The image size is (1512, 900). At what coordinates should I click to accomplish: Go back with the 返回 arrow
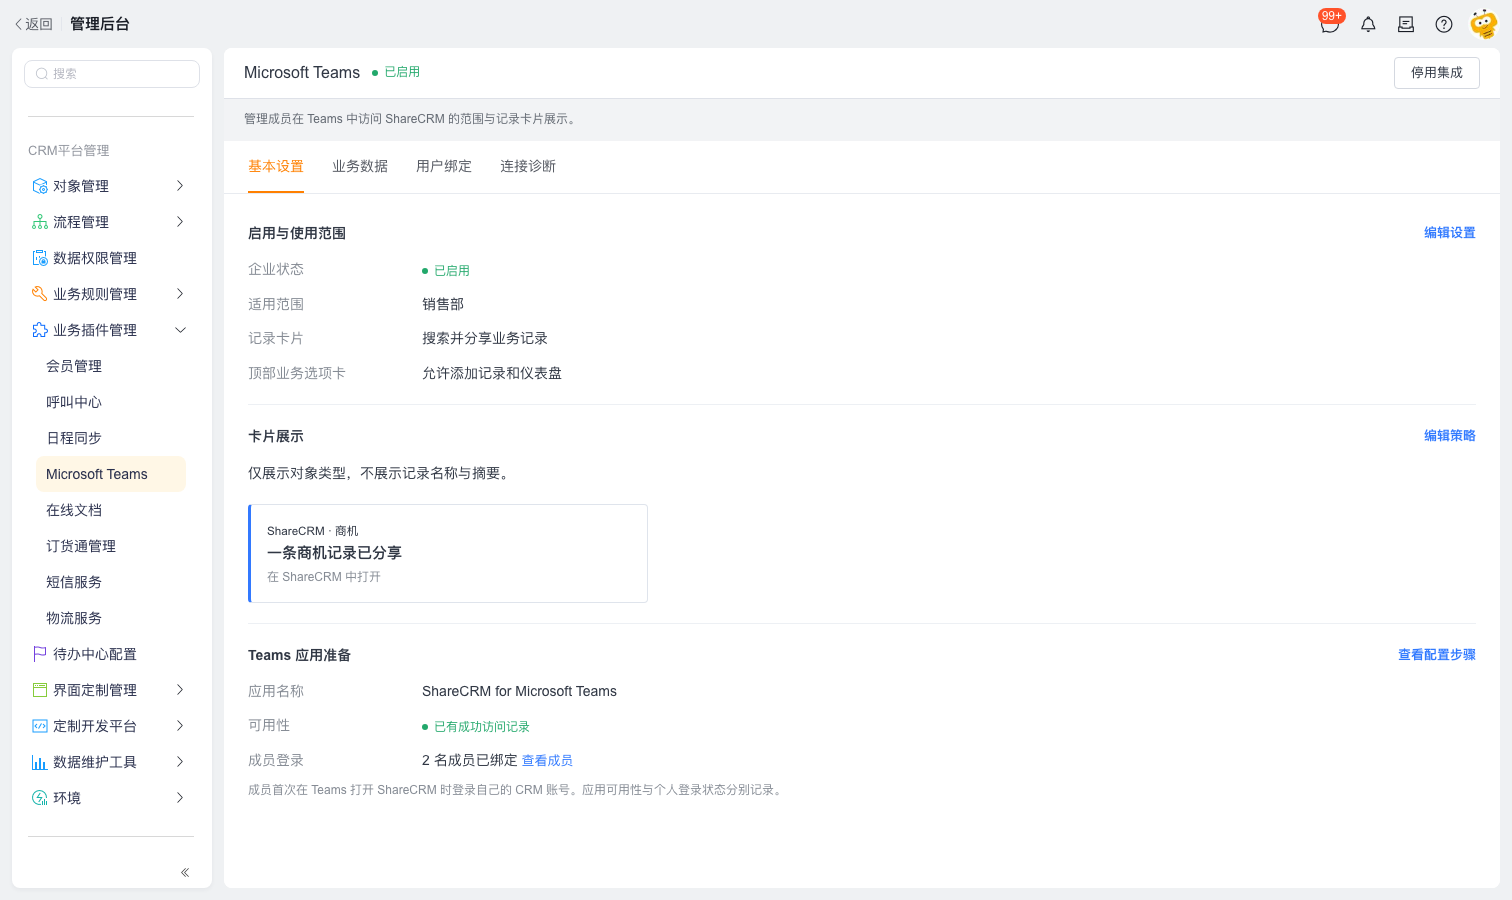(33, 24)
